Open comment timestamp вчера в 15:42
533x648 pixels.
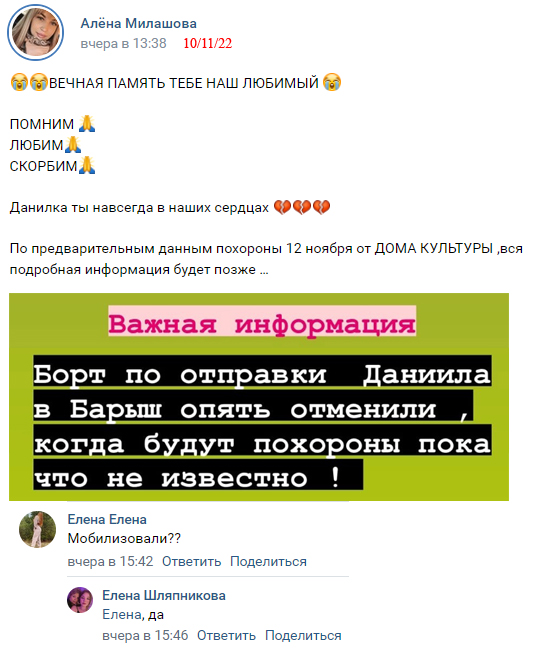pos(110,562)
